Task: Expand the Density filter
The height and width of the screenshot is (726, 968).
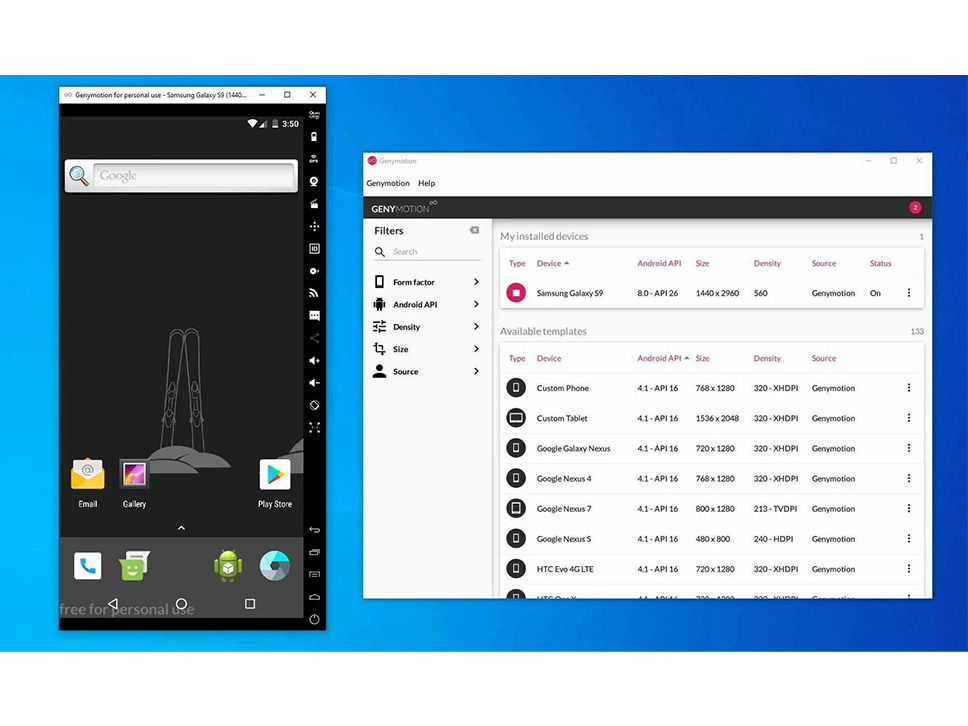Action: click(426, 327)
